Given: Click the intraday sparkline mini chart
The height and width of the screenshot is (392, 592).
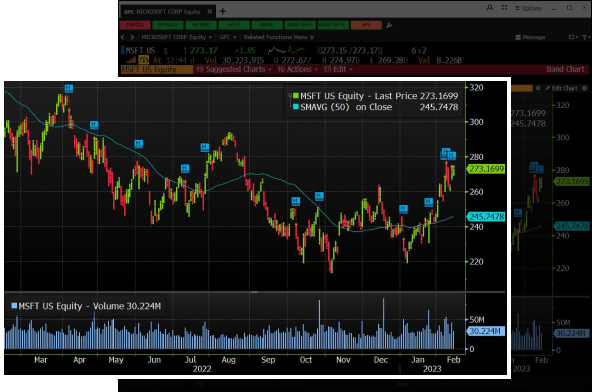Looking at the screenshot, I should (286, 50).
